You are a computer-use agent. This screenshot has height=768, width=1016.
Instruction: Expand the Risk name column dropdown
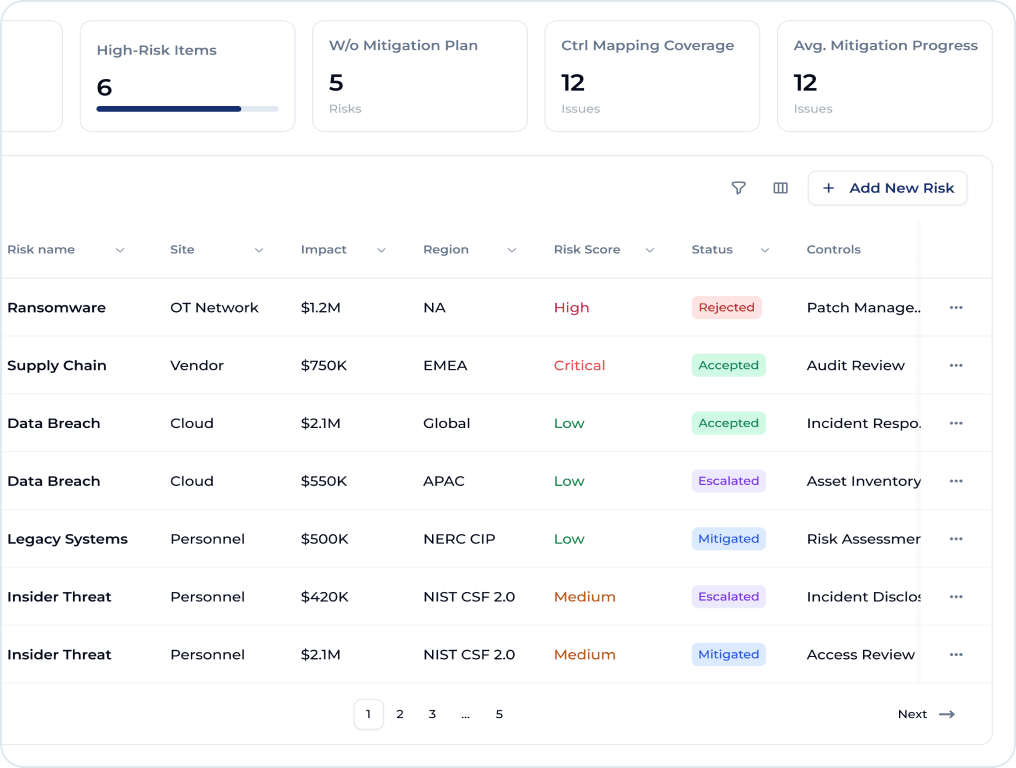(120, 250)
